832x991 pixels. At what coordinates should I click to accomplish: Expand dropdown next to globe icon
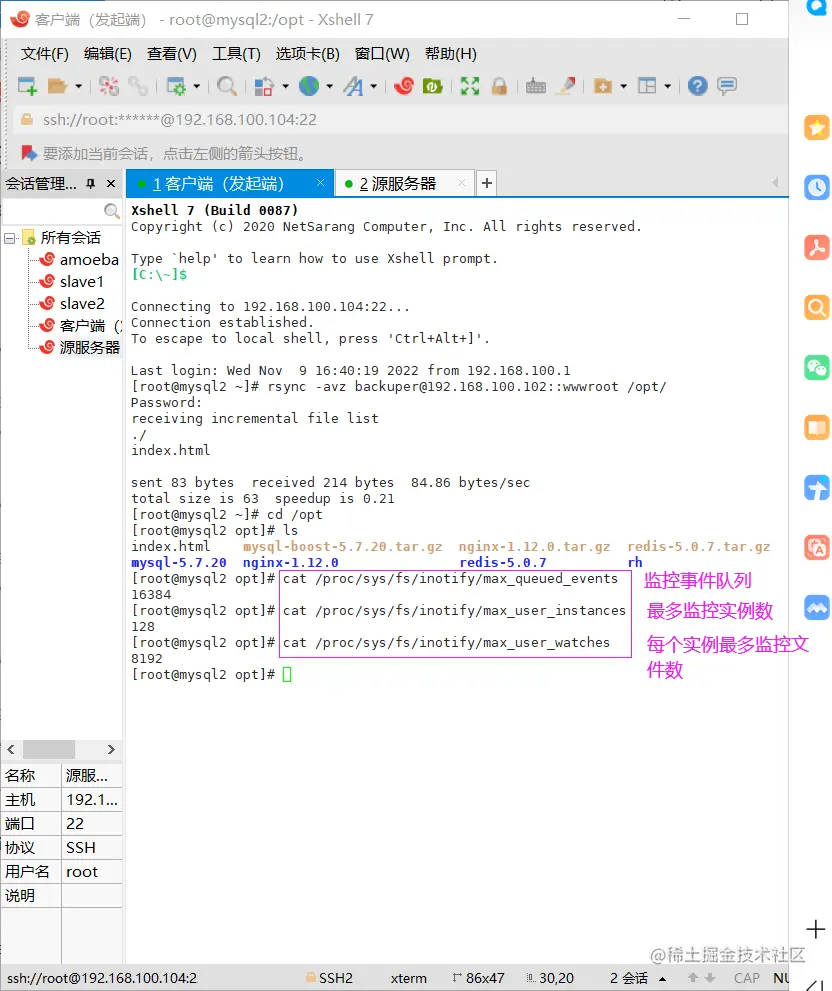click(x=329, y=86)
